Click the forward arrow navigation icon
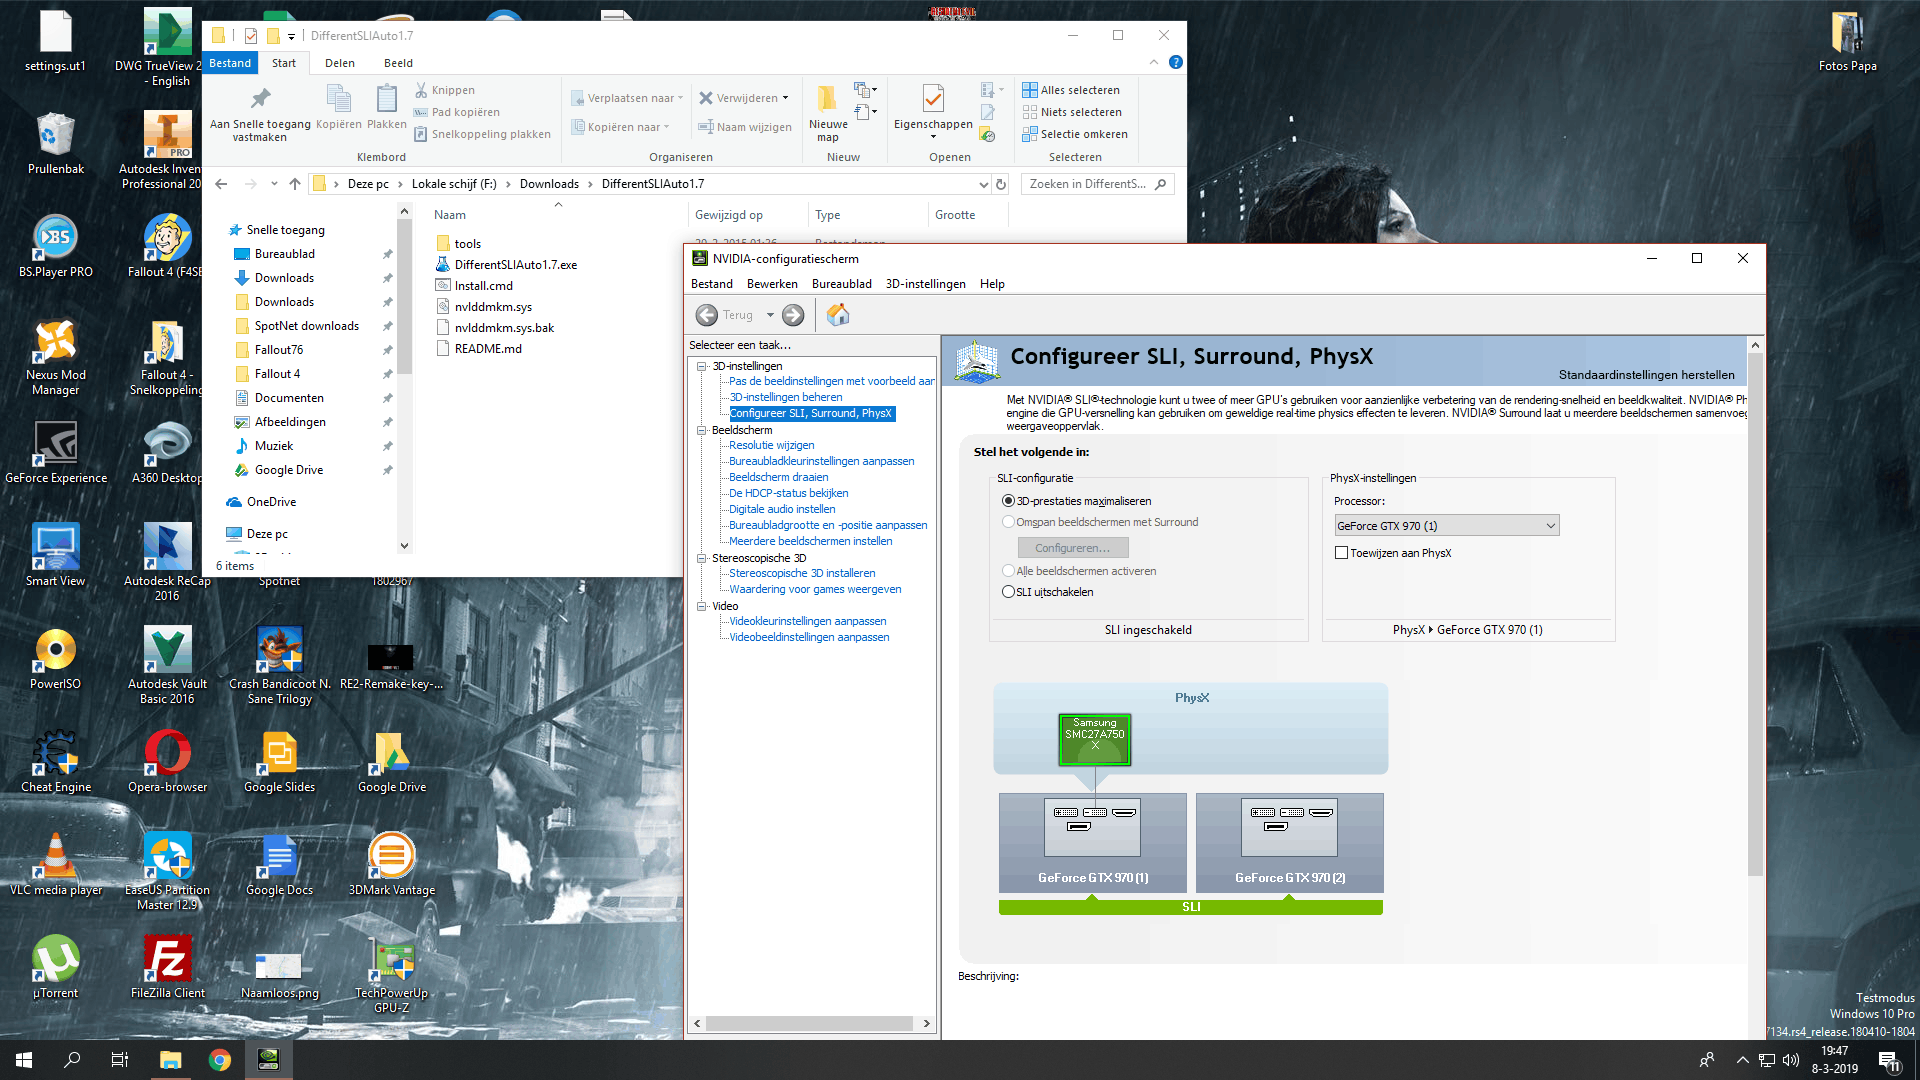Screen dimensions: 1920x1080 [x=793, y=315]
